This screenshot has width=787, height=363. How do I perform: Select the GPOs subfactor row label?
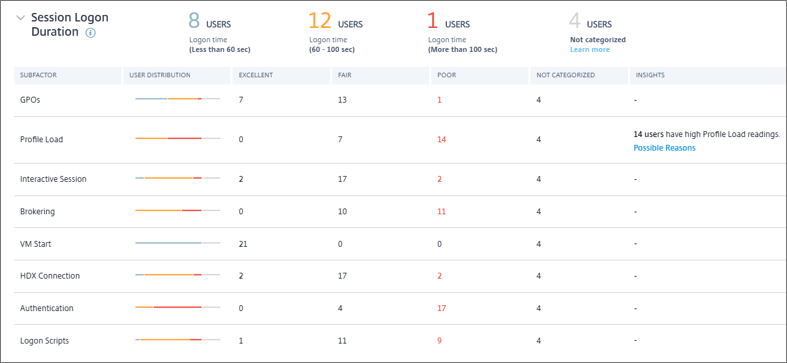tap(30, 100)
